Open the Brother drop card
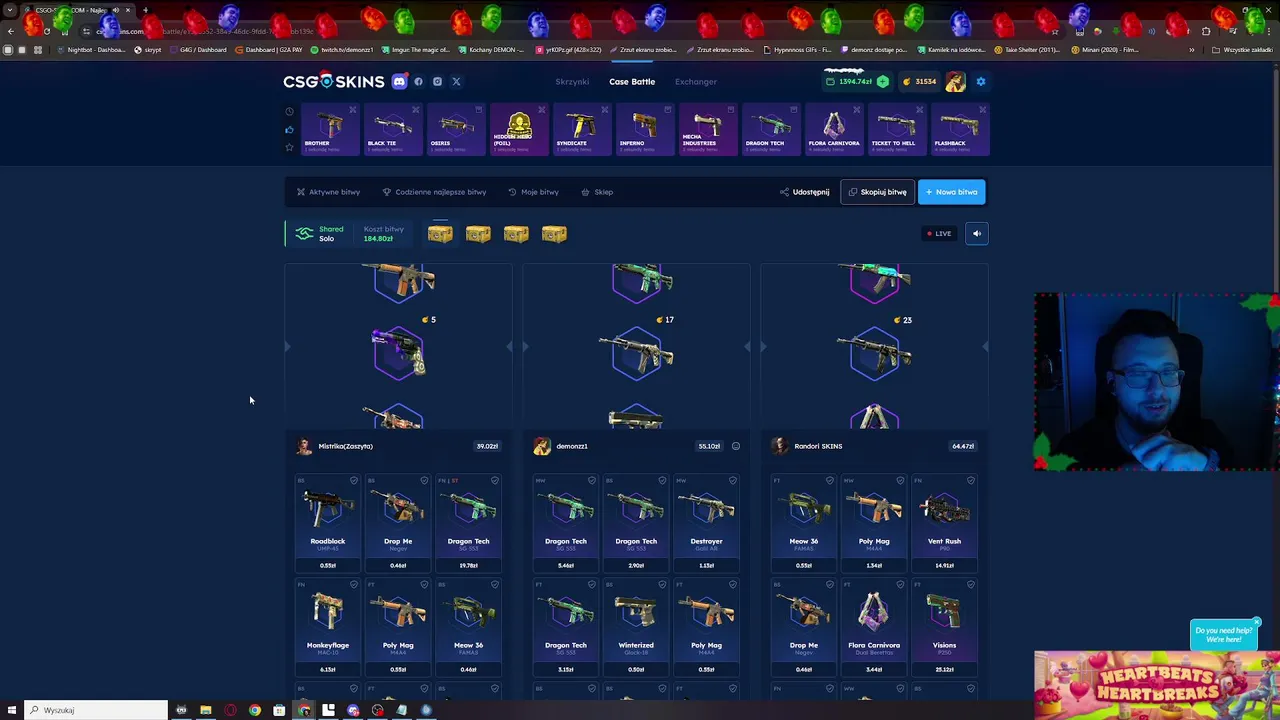 coord(330,130)
